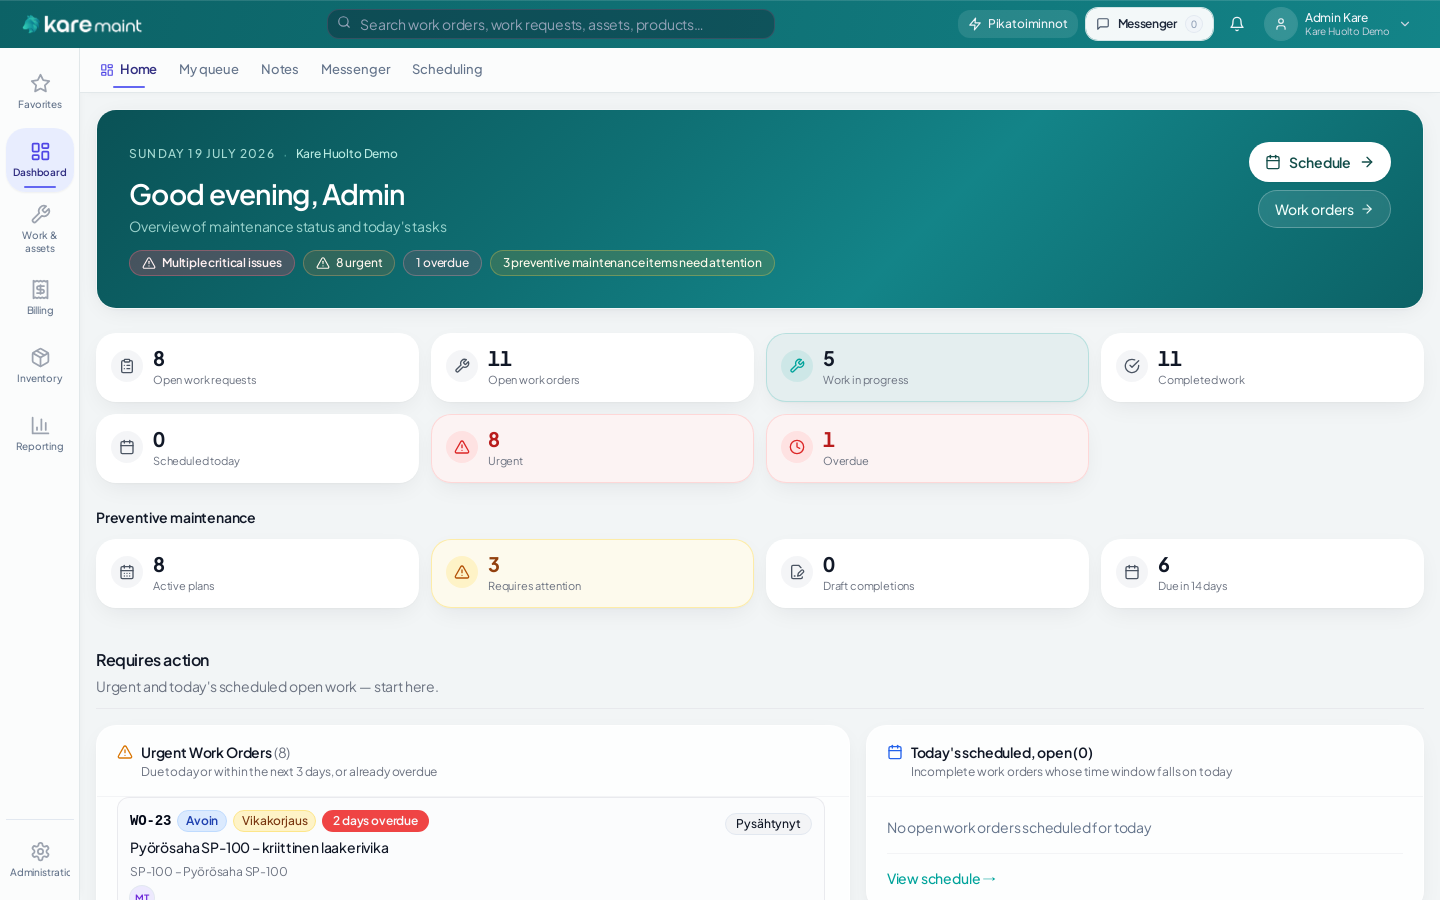Click the user avatar icon
The width and height of the screenshot is (1440, 900).
tap(1281, 24)
